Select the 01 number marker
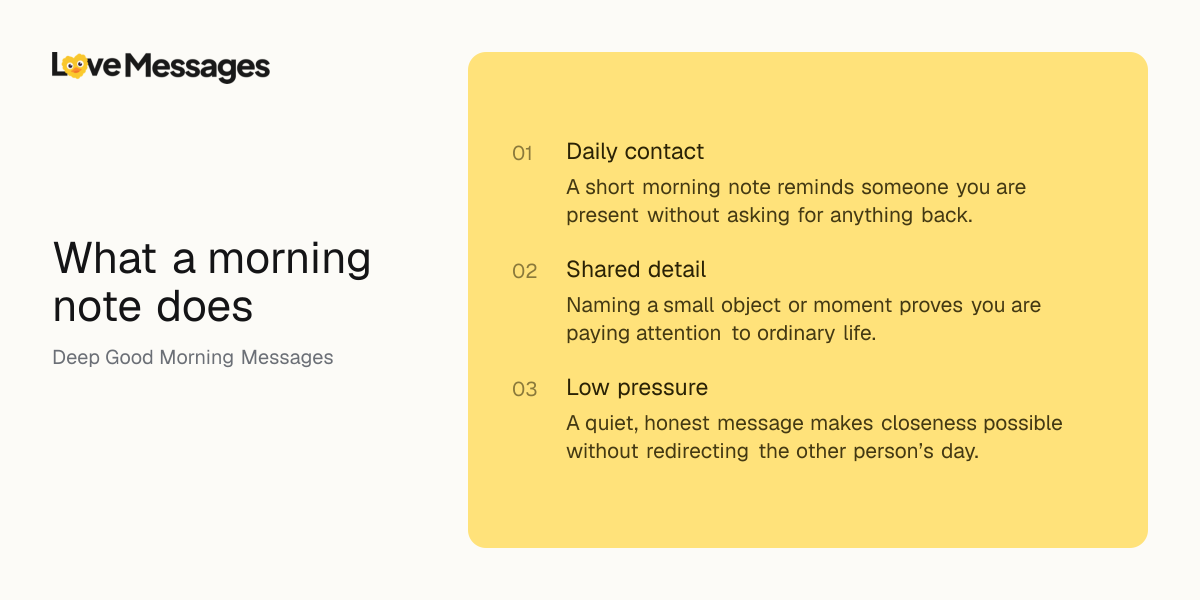 523,153
